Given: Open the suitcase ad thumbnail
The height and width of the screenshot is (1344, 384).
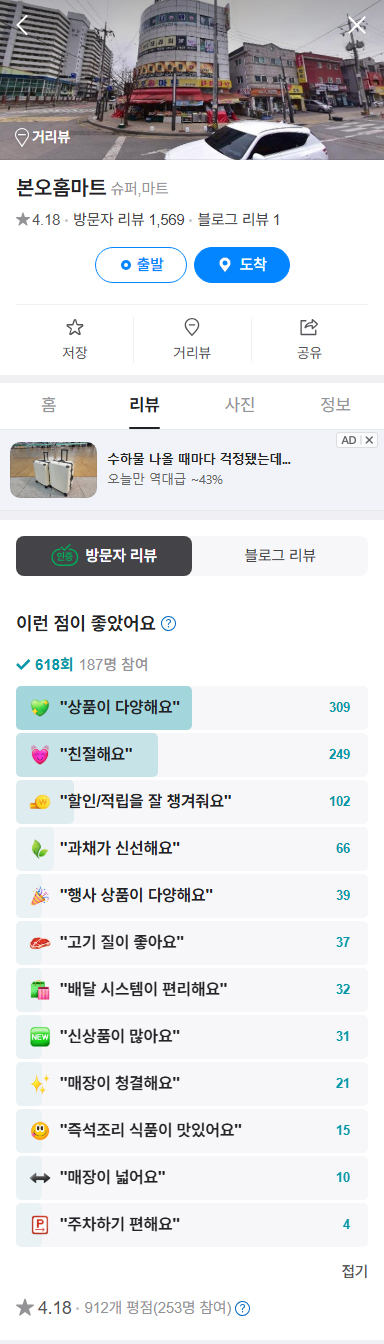Looking at the screenshot, I should click(53, 470).
